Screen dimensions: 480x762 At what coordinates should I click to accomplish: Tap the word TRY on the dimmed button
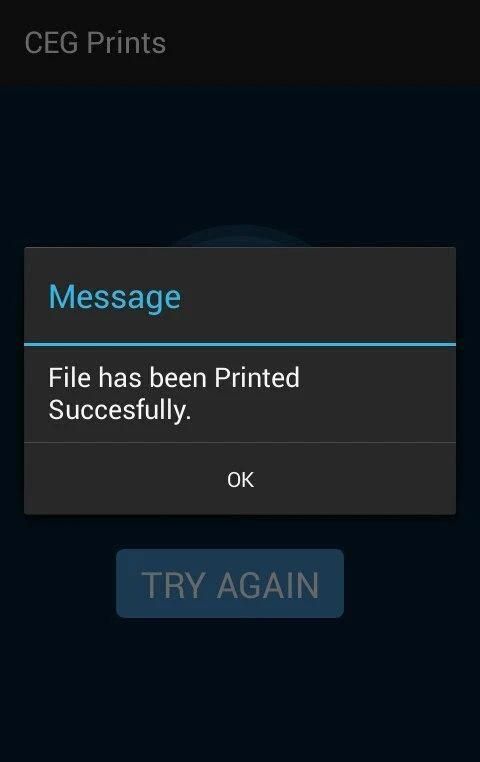coord(173,585)
